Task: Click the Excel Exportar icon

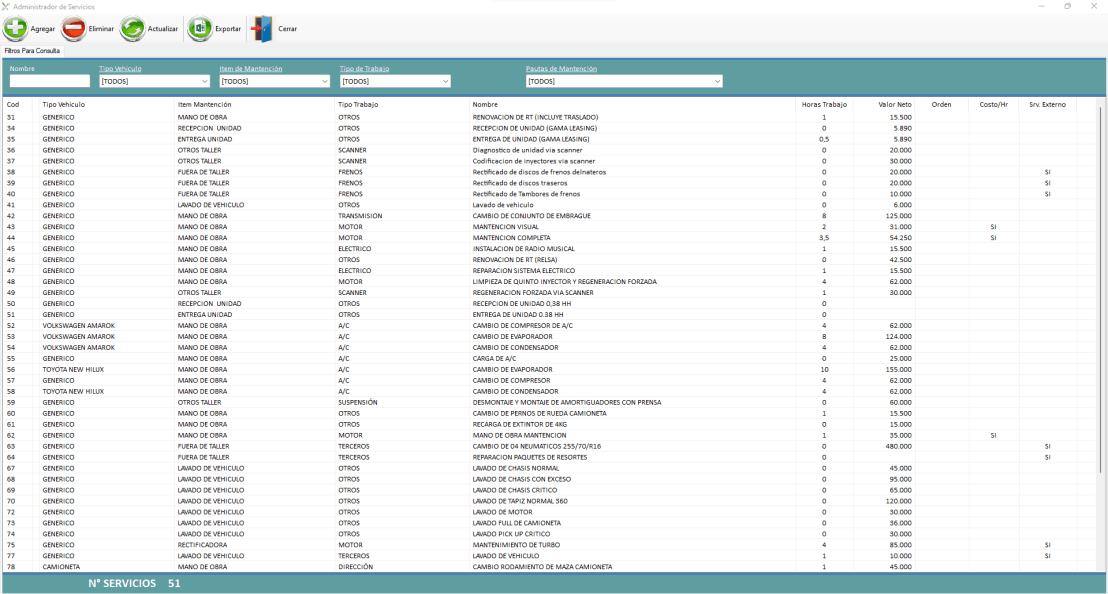Action: pos(200,29)
